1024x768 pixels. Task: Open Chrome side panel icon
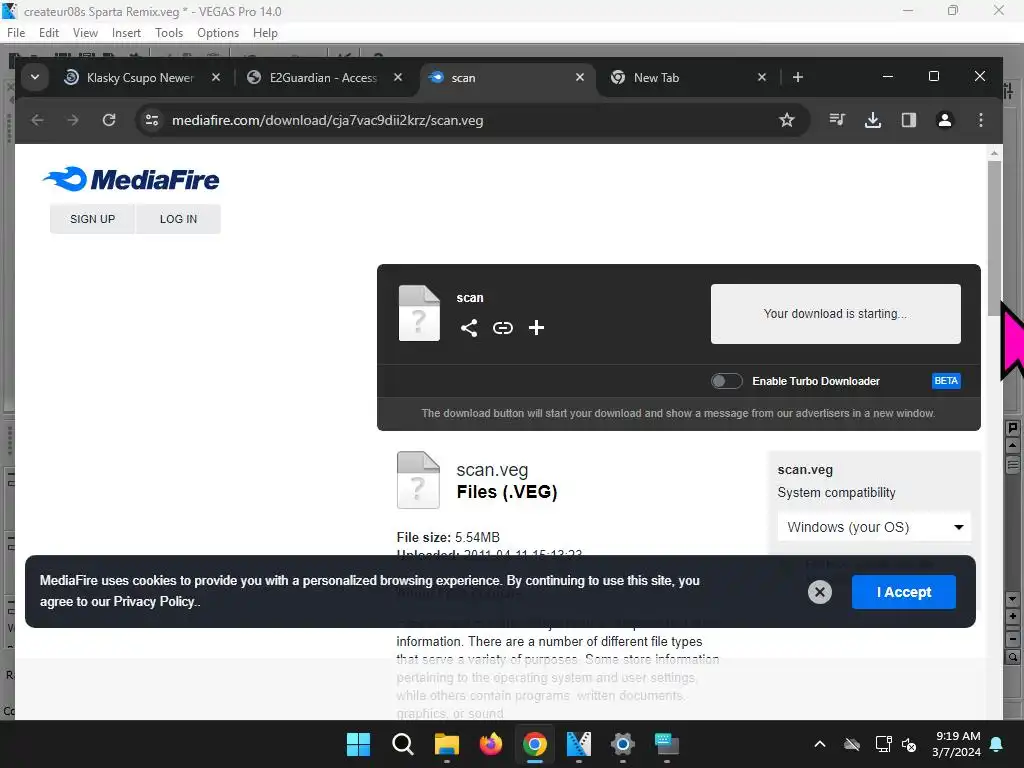(908, 120)
